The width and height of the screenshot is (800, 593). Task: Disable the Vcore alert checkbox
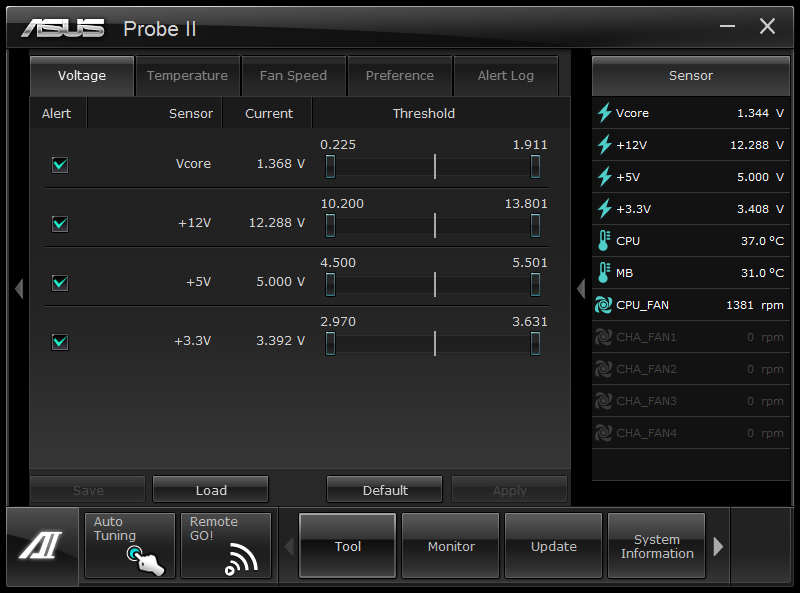(x=60, y=165)
